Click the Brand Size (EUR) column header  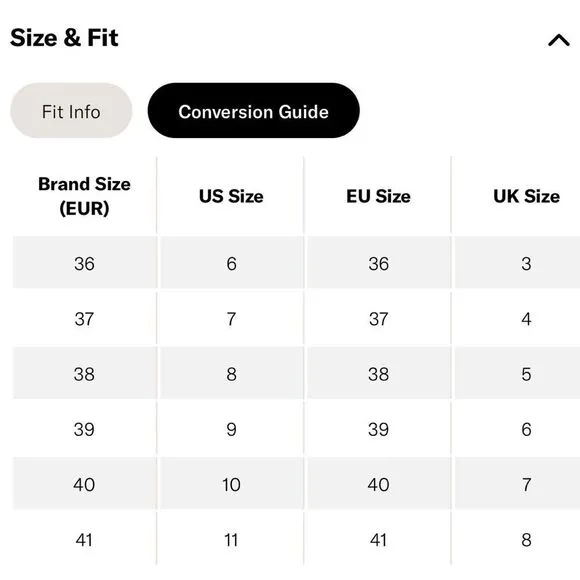coord(84,196)
